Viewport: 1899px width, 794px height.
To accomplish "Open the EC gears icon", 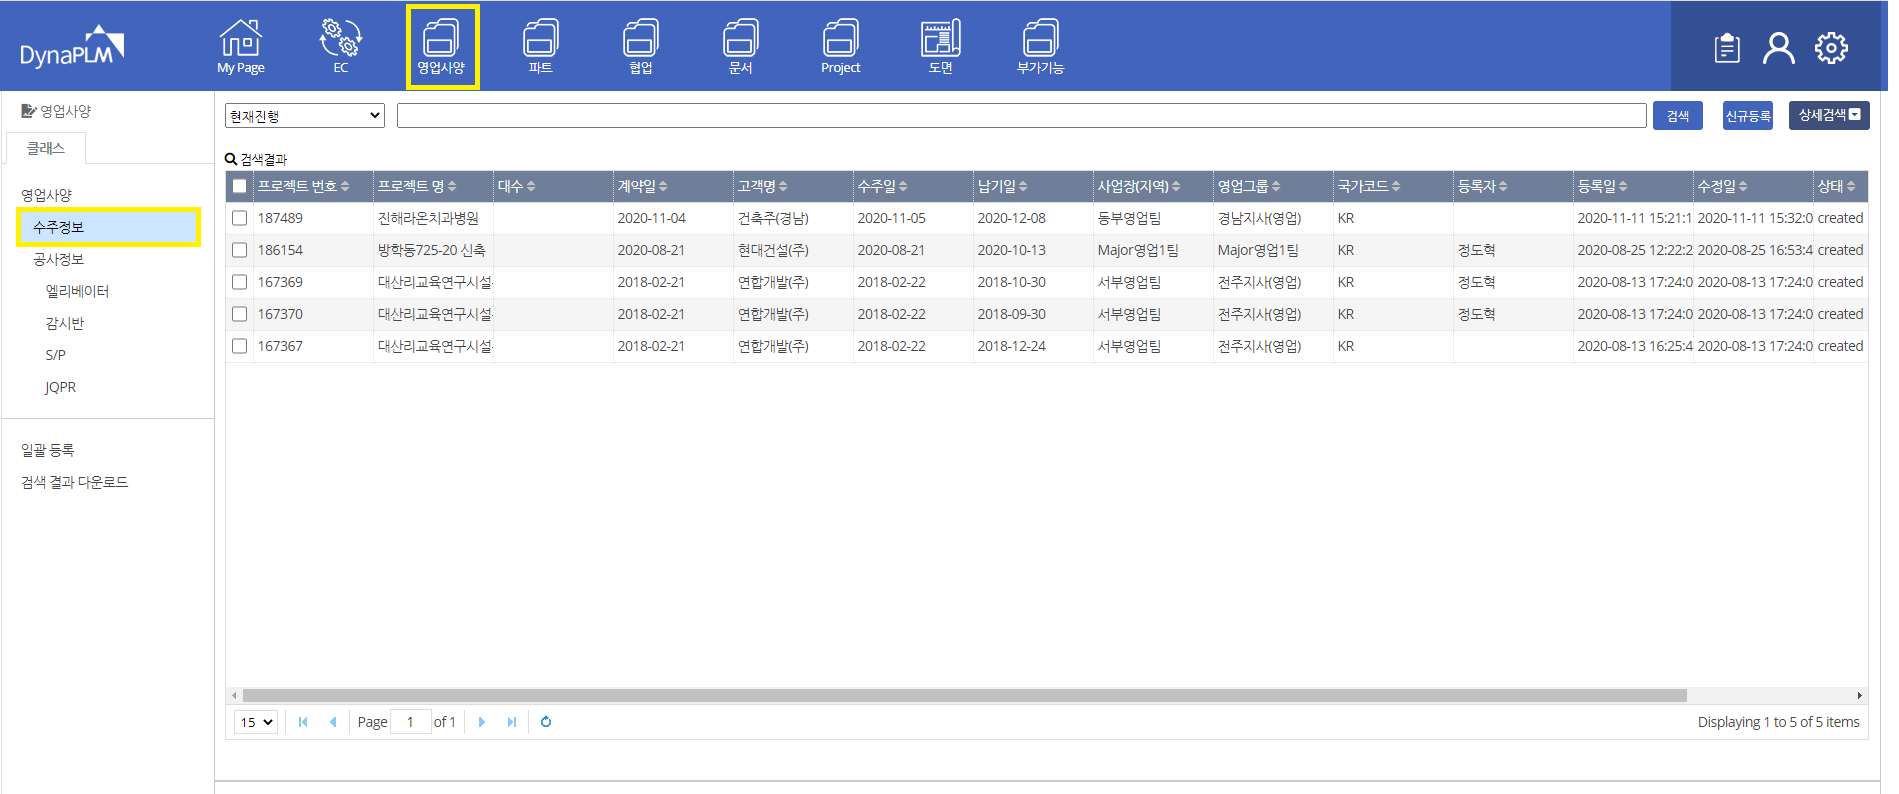I will [341, 46].
